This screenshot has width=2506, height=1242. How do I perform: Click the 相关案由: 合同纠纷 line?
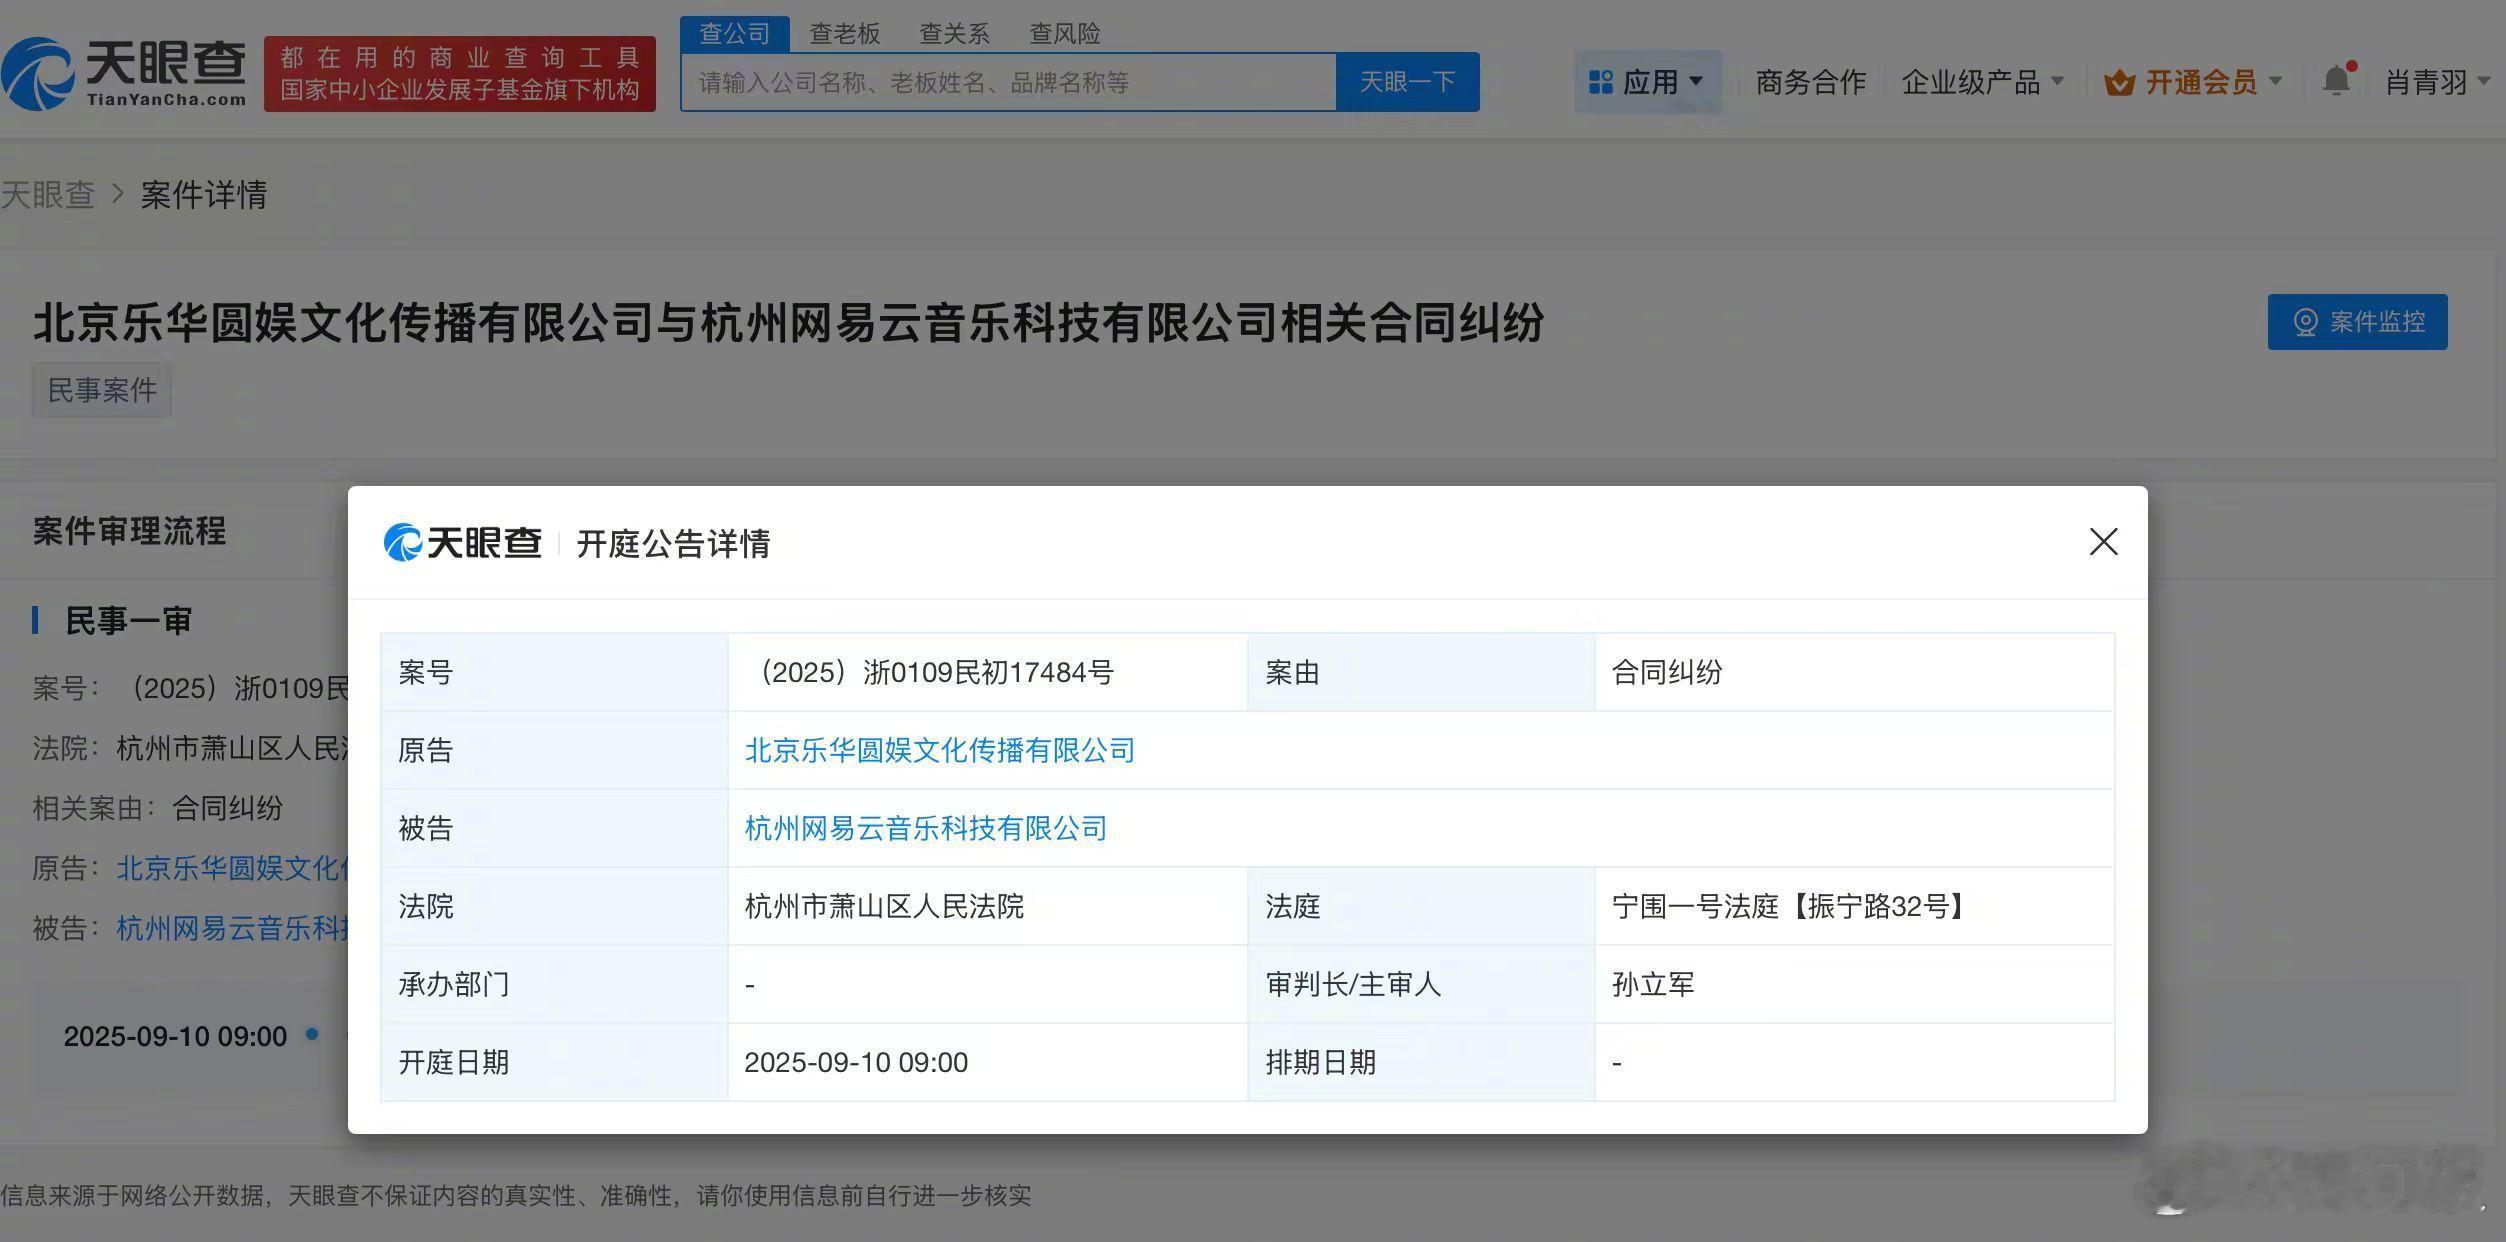pyautogui.click(x=158, y=808)
